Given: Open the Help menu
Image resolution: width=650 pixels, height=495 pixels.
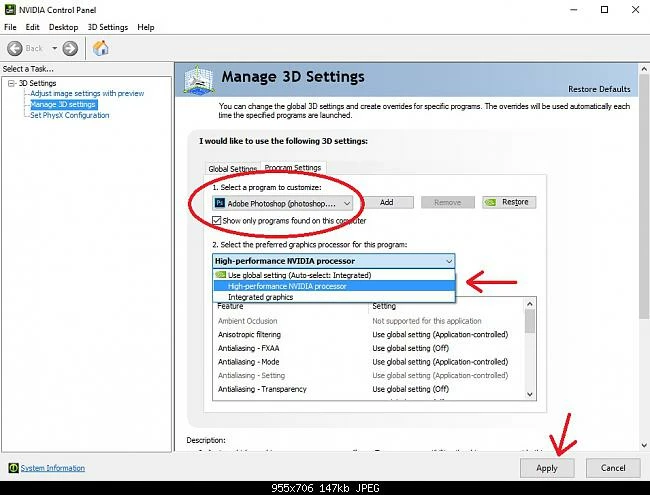Looking at the screenshot, I should point(146,27).
